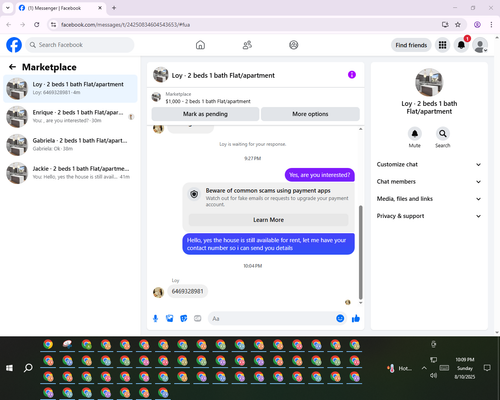The image size is (500, 400).
Task: Open the $1,000 listing link under Marketplace
Action: pyautogui.click(x=208, y=101)
